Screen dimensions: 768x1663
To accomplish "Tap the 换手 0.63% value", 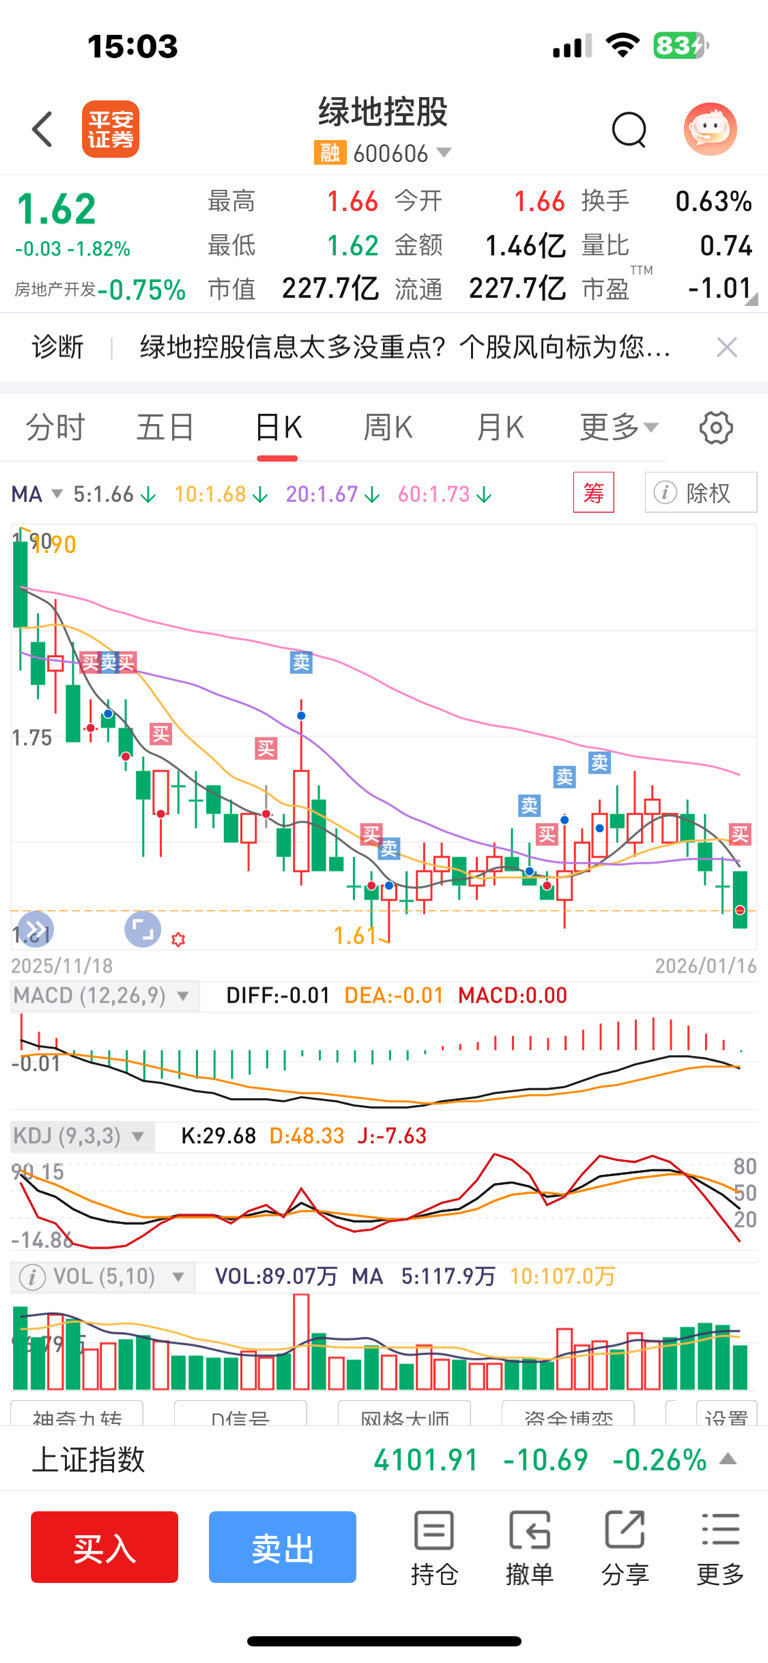I will tap(713, 202).
